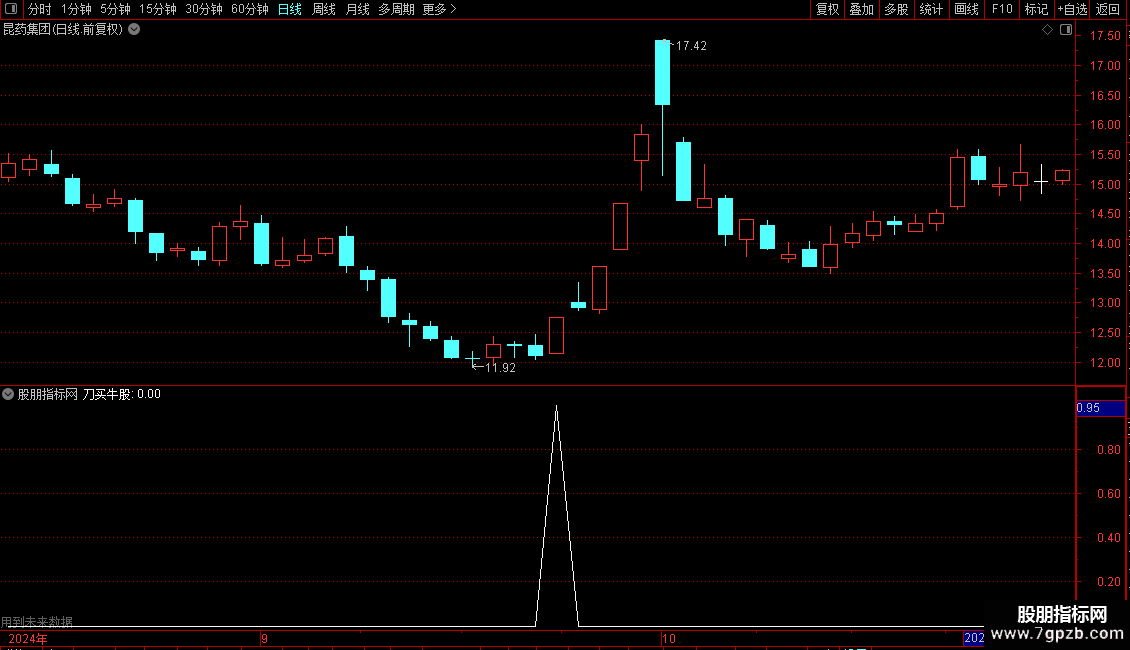Click the diamond icon in main chart corner
Viewport: 1130px width, 650px height.
tap(1047, 30)
